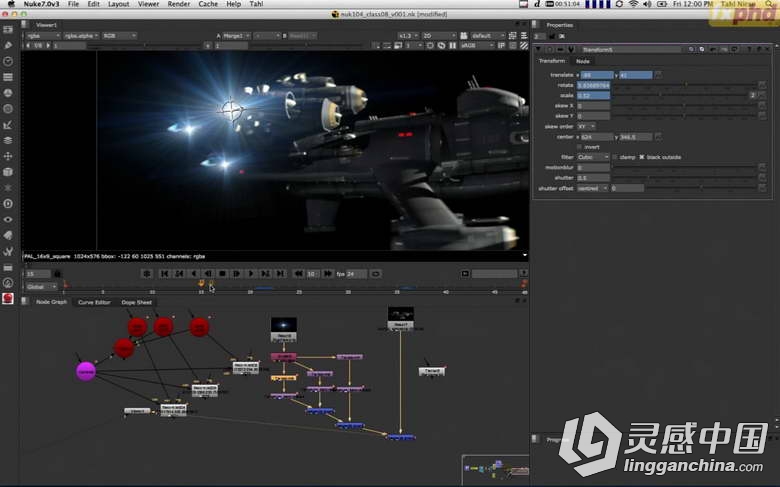Open the Filter nodes toolbar menu
This screenshot has width=780, height=487.
[x=8, y=109]
